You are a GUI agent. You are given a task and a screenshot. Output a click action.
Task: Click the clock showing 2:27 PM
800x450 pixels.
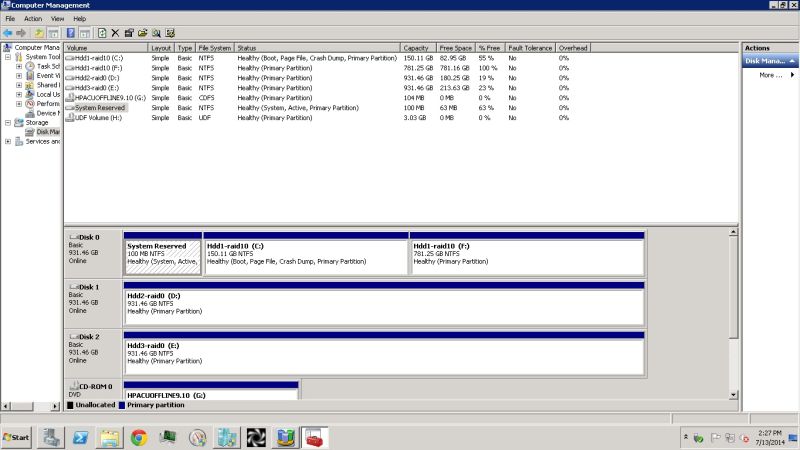click(769, 437)
